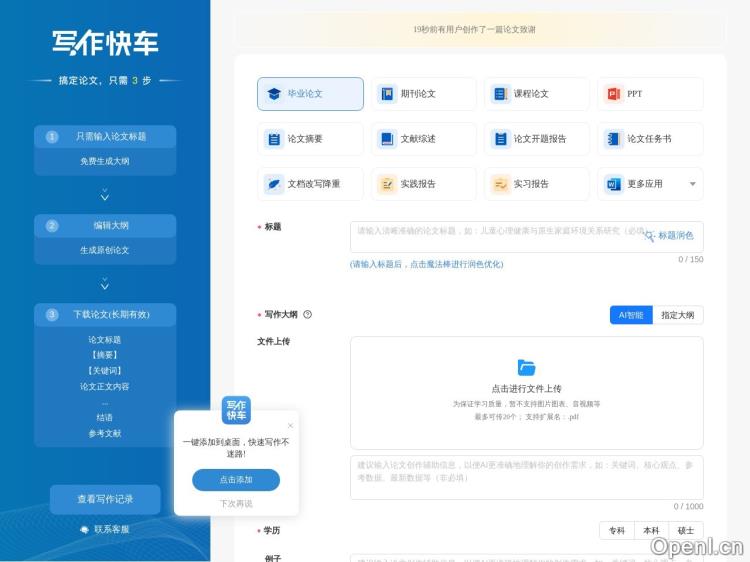Open 查看写作记录 in the sidebar

(x=105, y=499)
